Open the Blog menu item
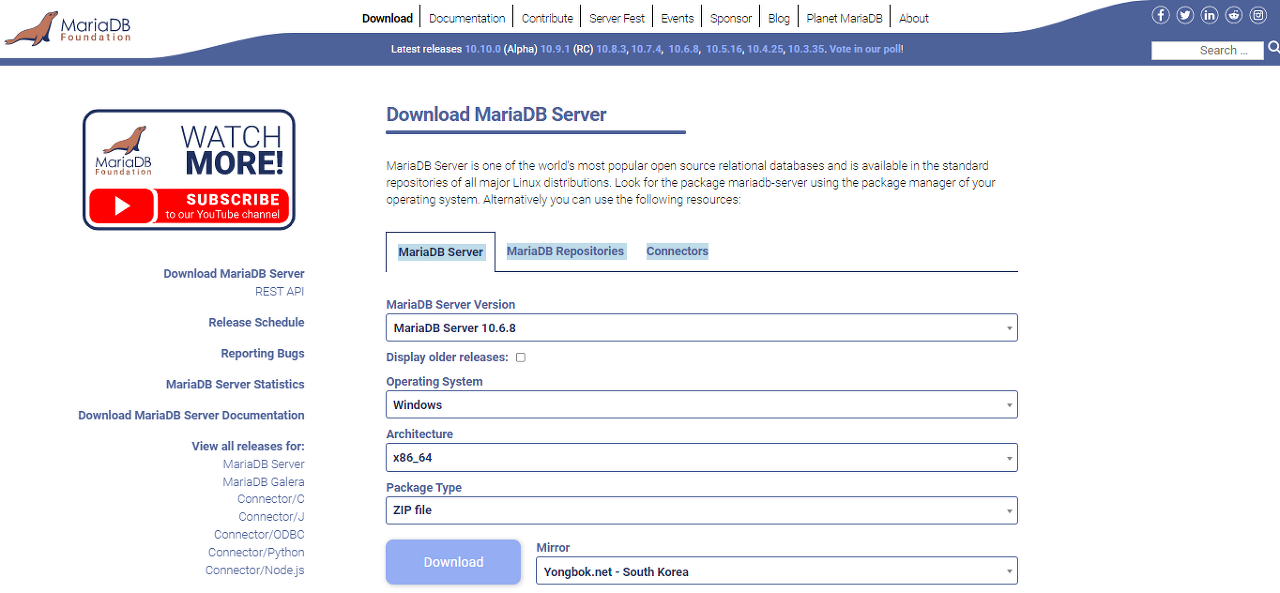 coord(779,18)
